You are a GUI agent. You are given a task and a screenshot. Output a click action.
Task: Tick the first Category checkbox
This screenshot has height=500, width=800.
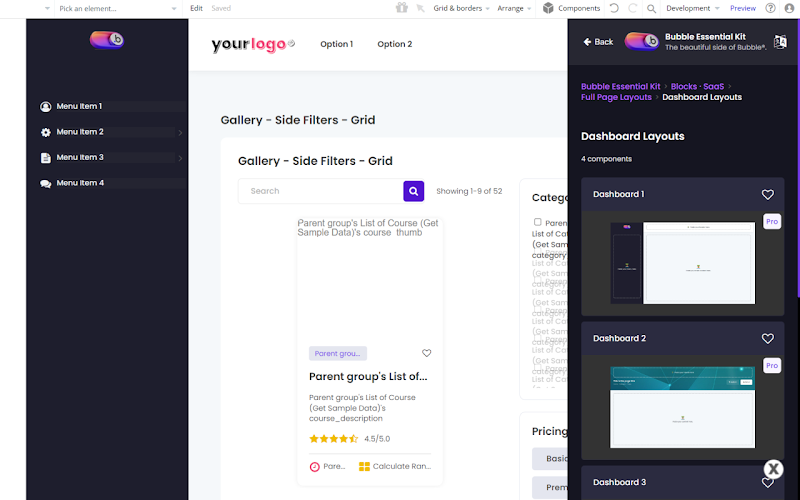tap(537, 222)
